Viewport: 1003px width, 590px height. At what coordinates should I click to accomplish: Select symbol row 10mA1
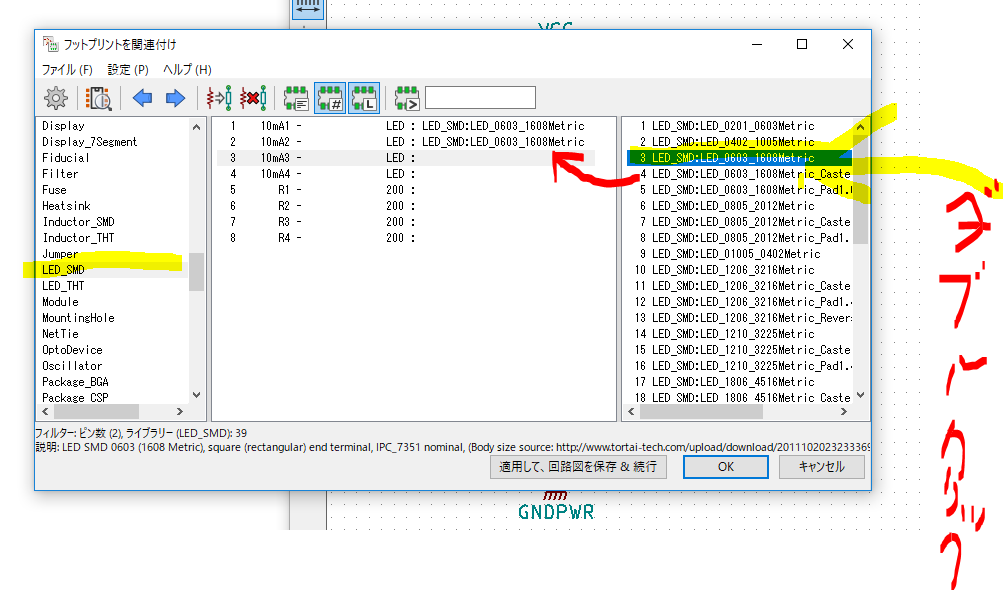click(x=406, y=125)
